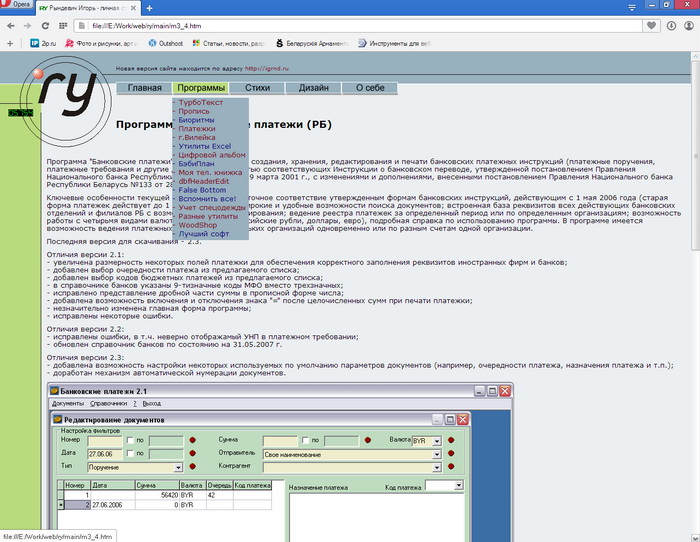Open the Outshoot bookmark
Screen dimensions: 700x542
(166, 43)
